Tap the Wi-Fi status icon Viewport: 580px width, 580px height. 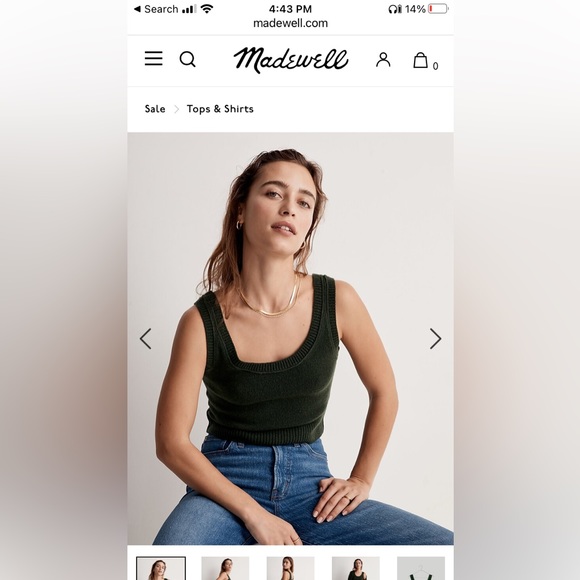point(207,9)
